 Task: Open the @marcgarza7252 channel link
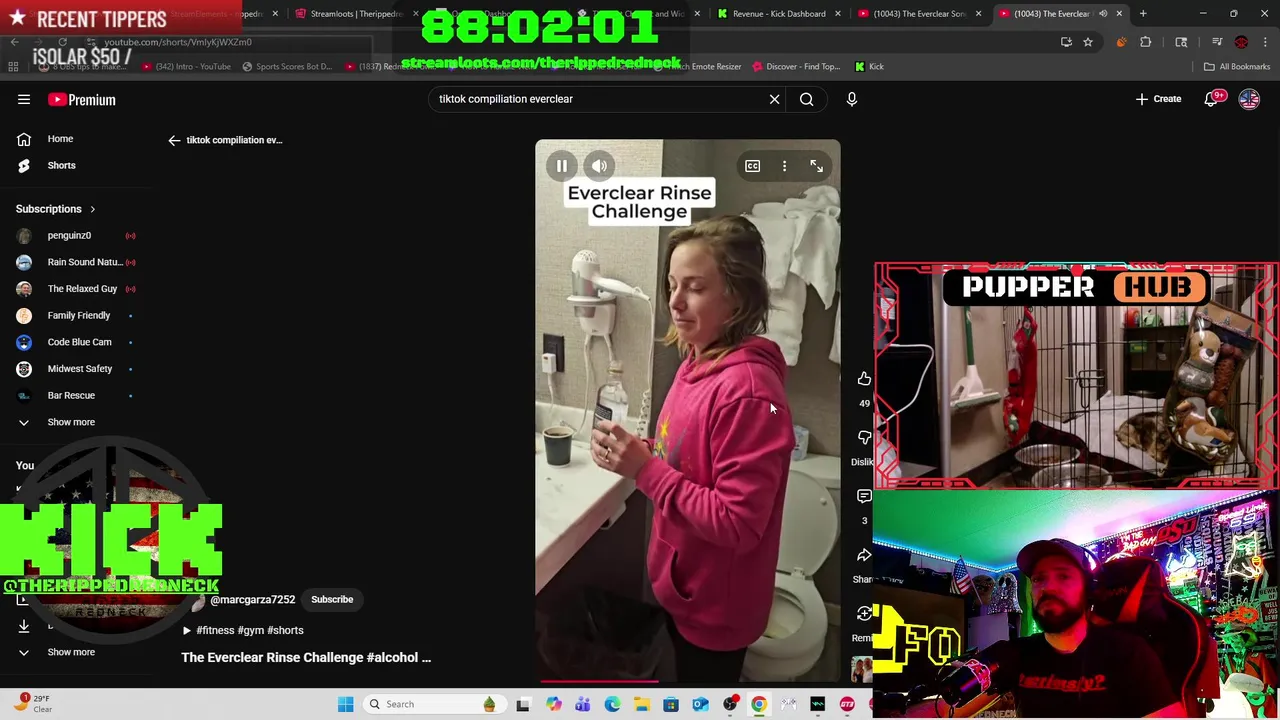pos(252,600)
